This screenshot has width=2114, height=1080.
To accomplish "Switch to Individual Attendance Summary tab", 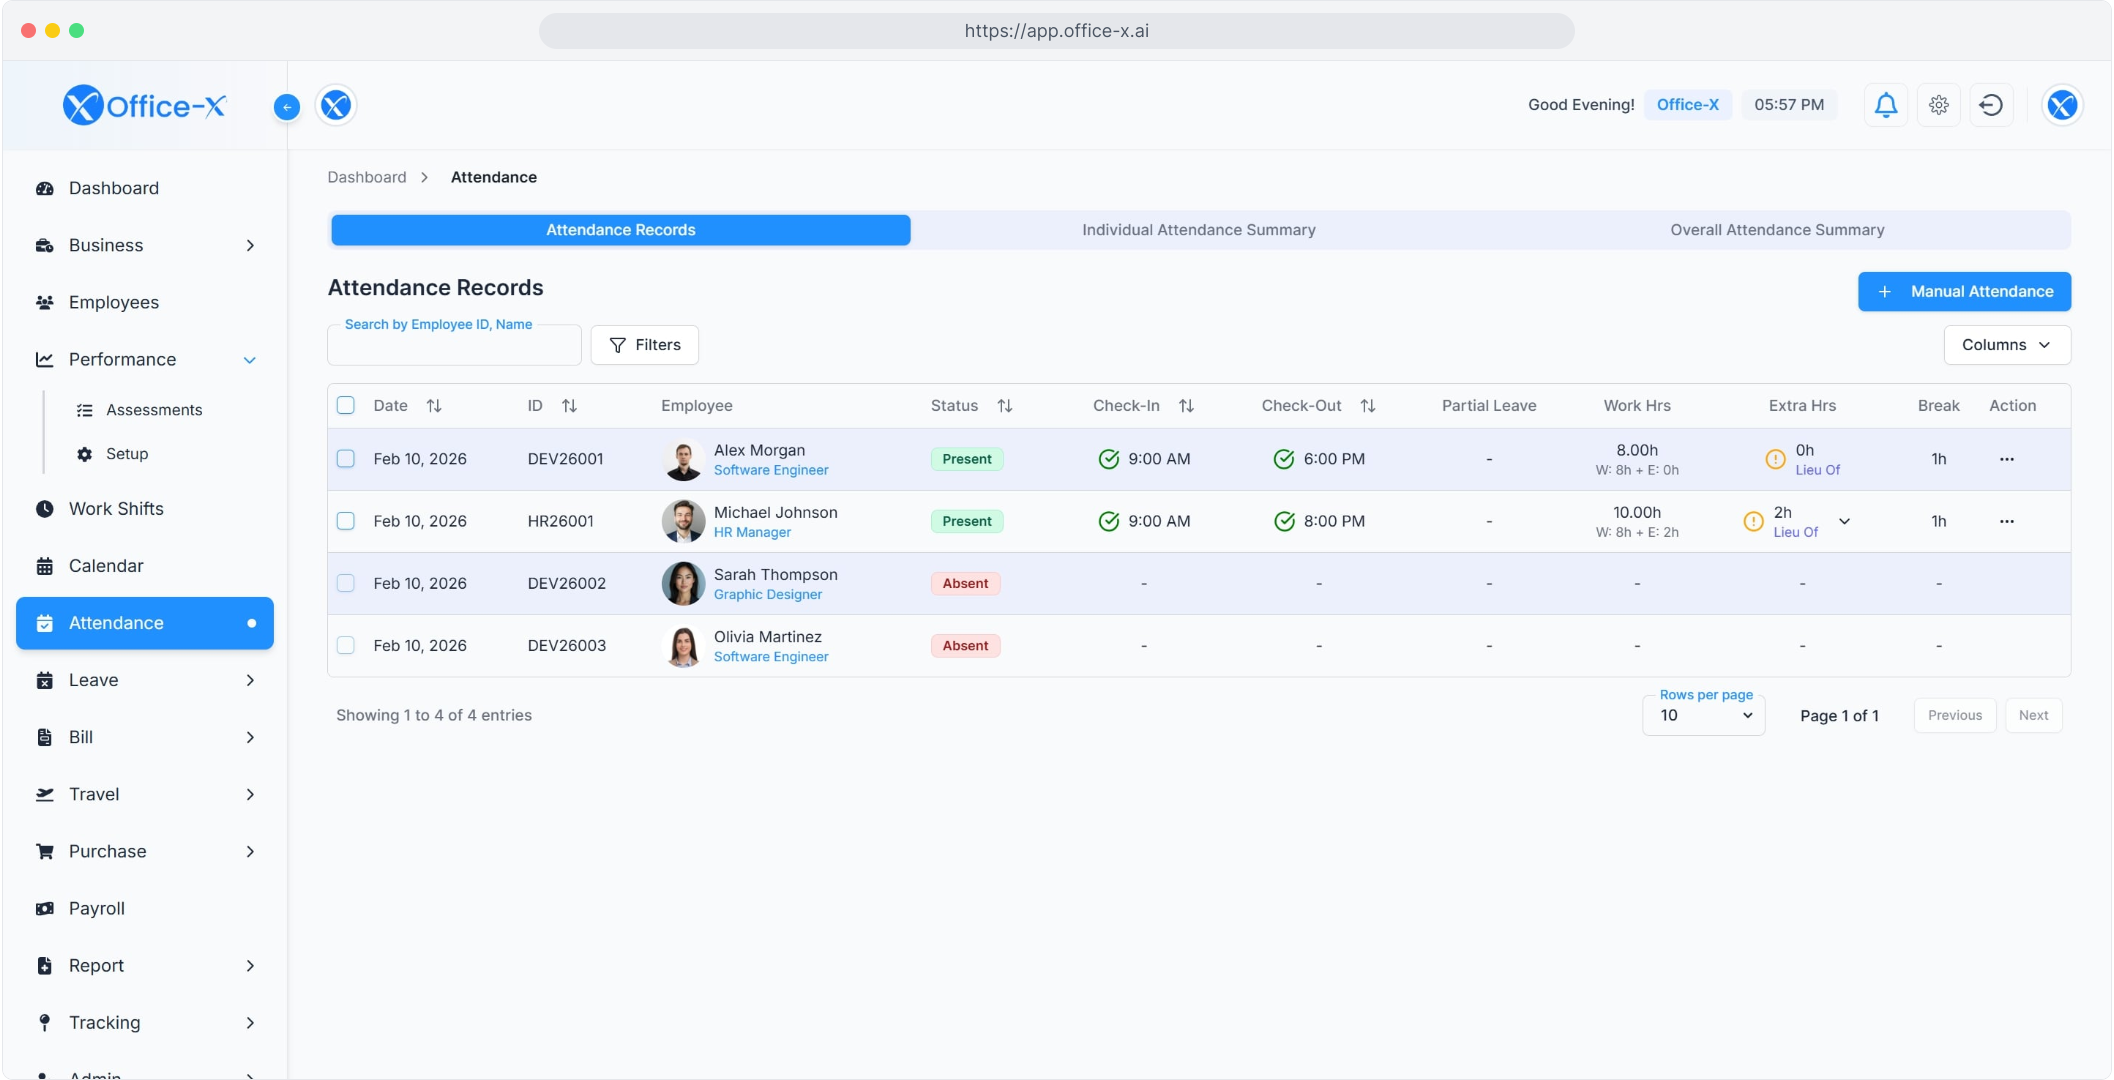I will click(1198, 230).
